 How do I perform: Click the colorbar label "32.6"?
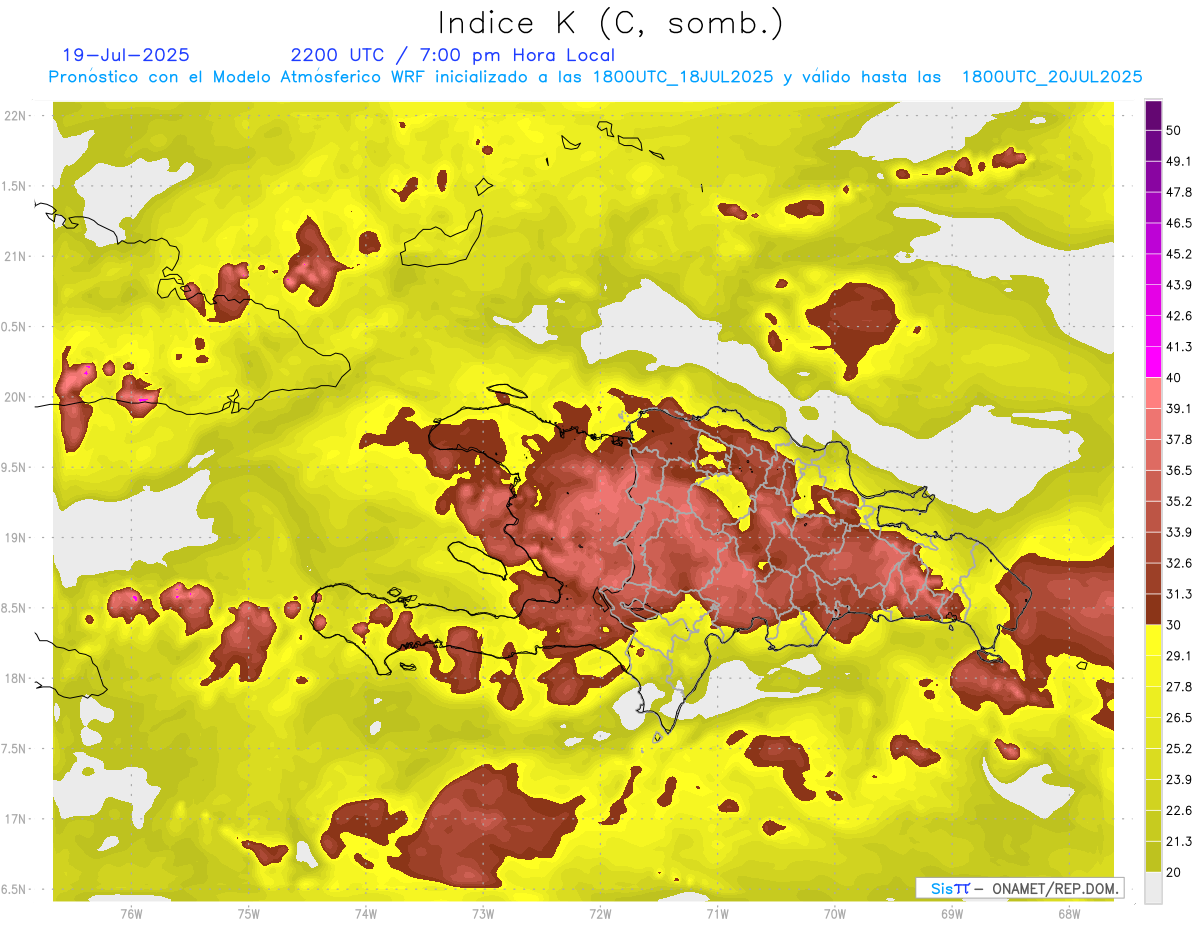tap(1178, 563)
